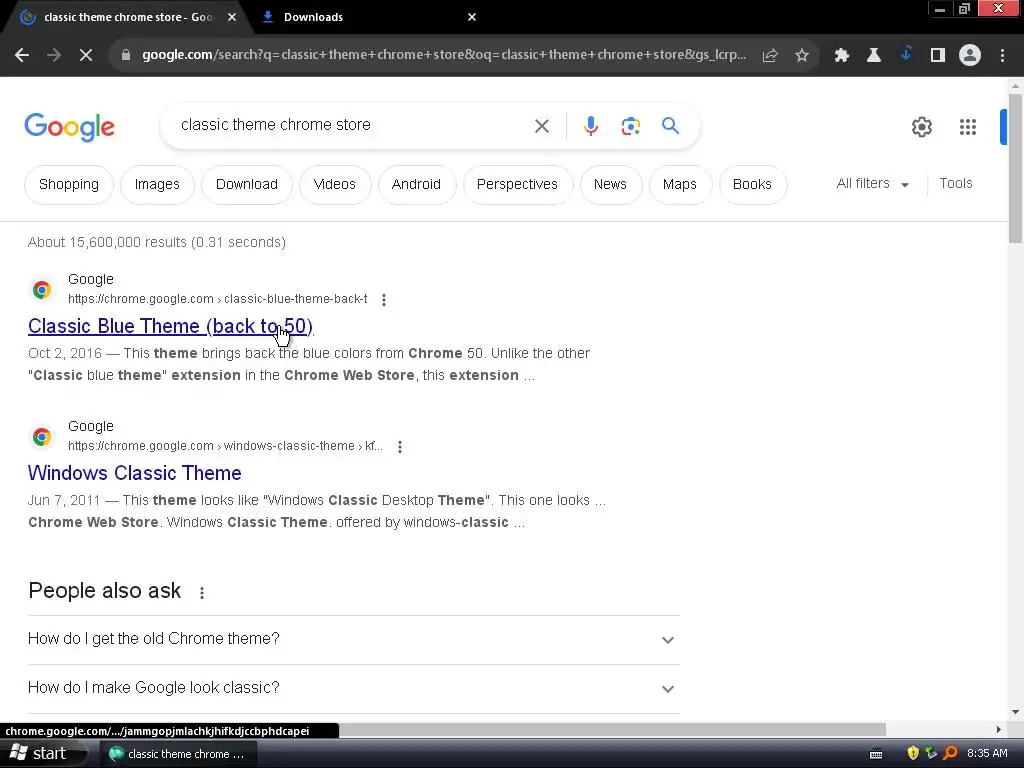Open the profile avatar menu
The image size is (1024, 768).
click(970, 56)
